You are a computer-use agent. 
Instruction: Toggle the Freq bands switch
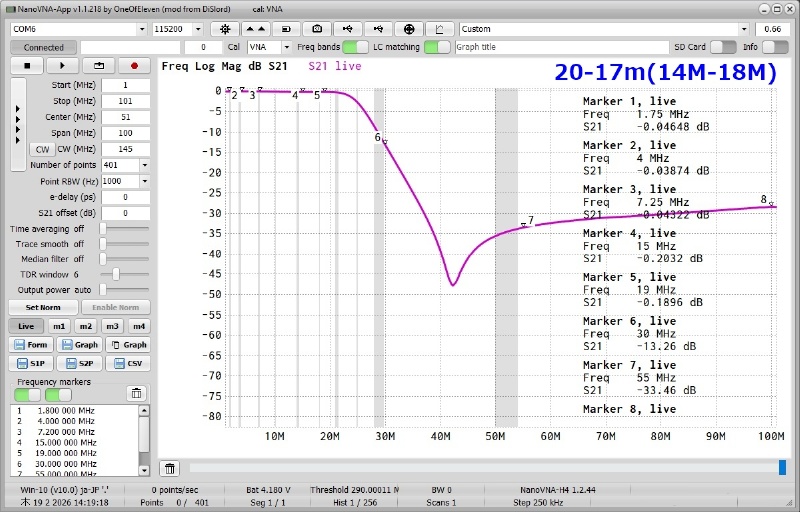pyautogui.click(x=355, y=47)
